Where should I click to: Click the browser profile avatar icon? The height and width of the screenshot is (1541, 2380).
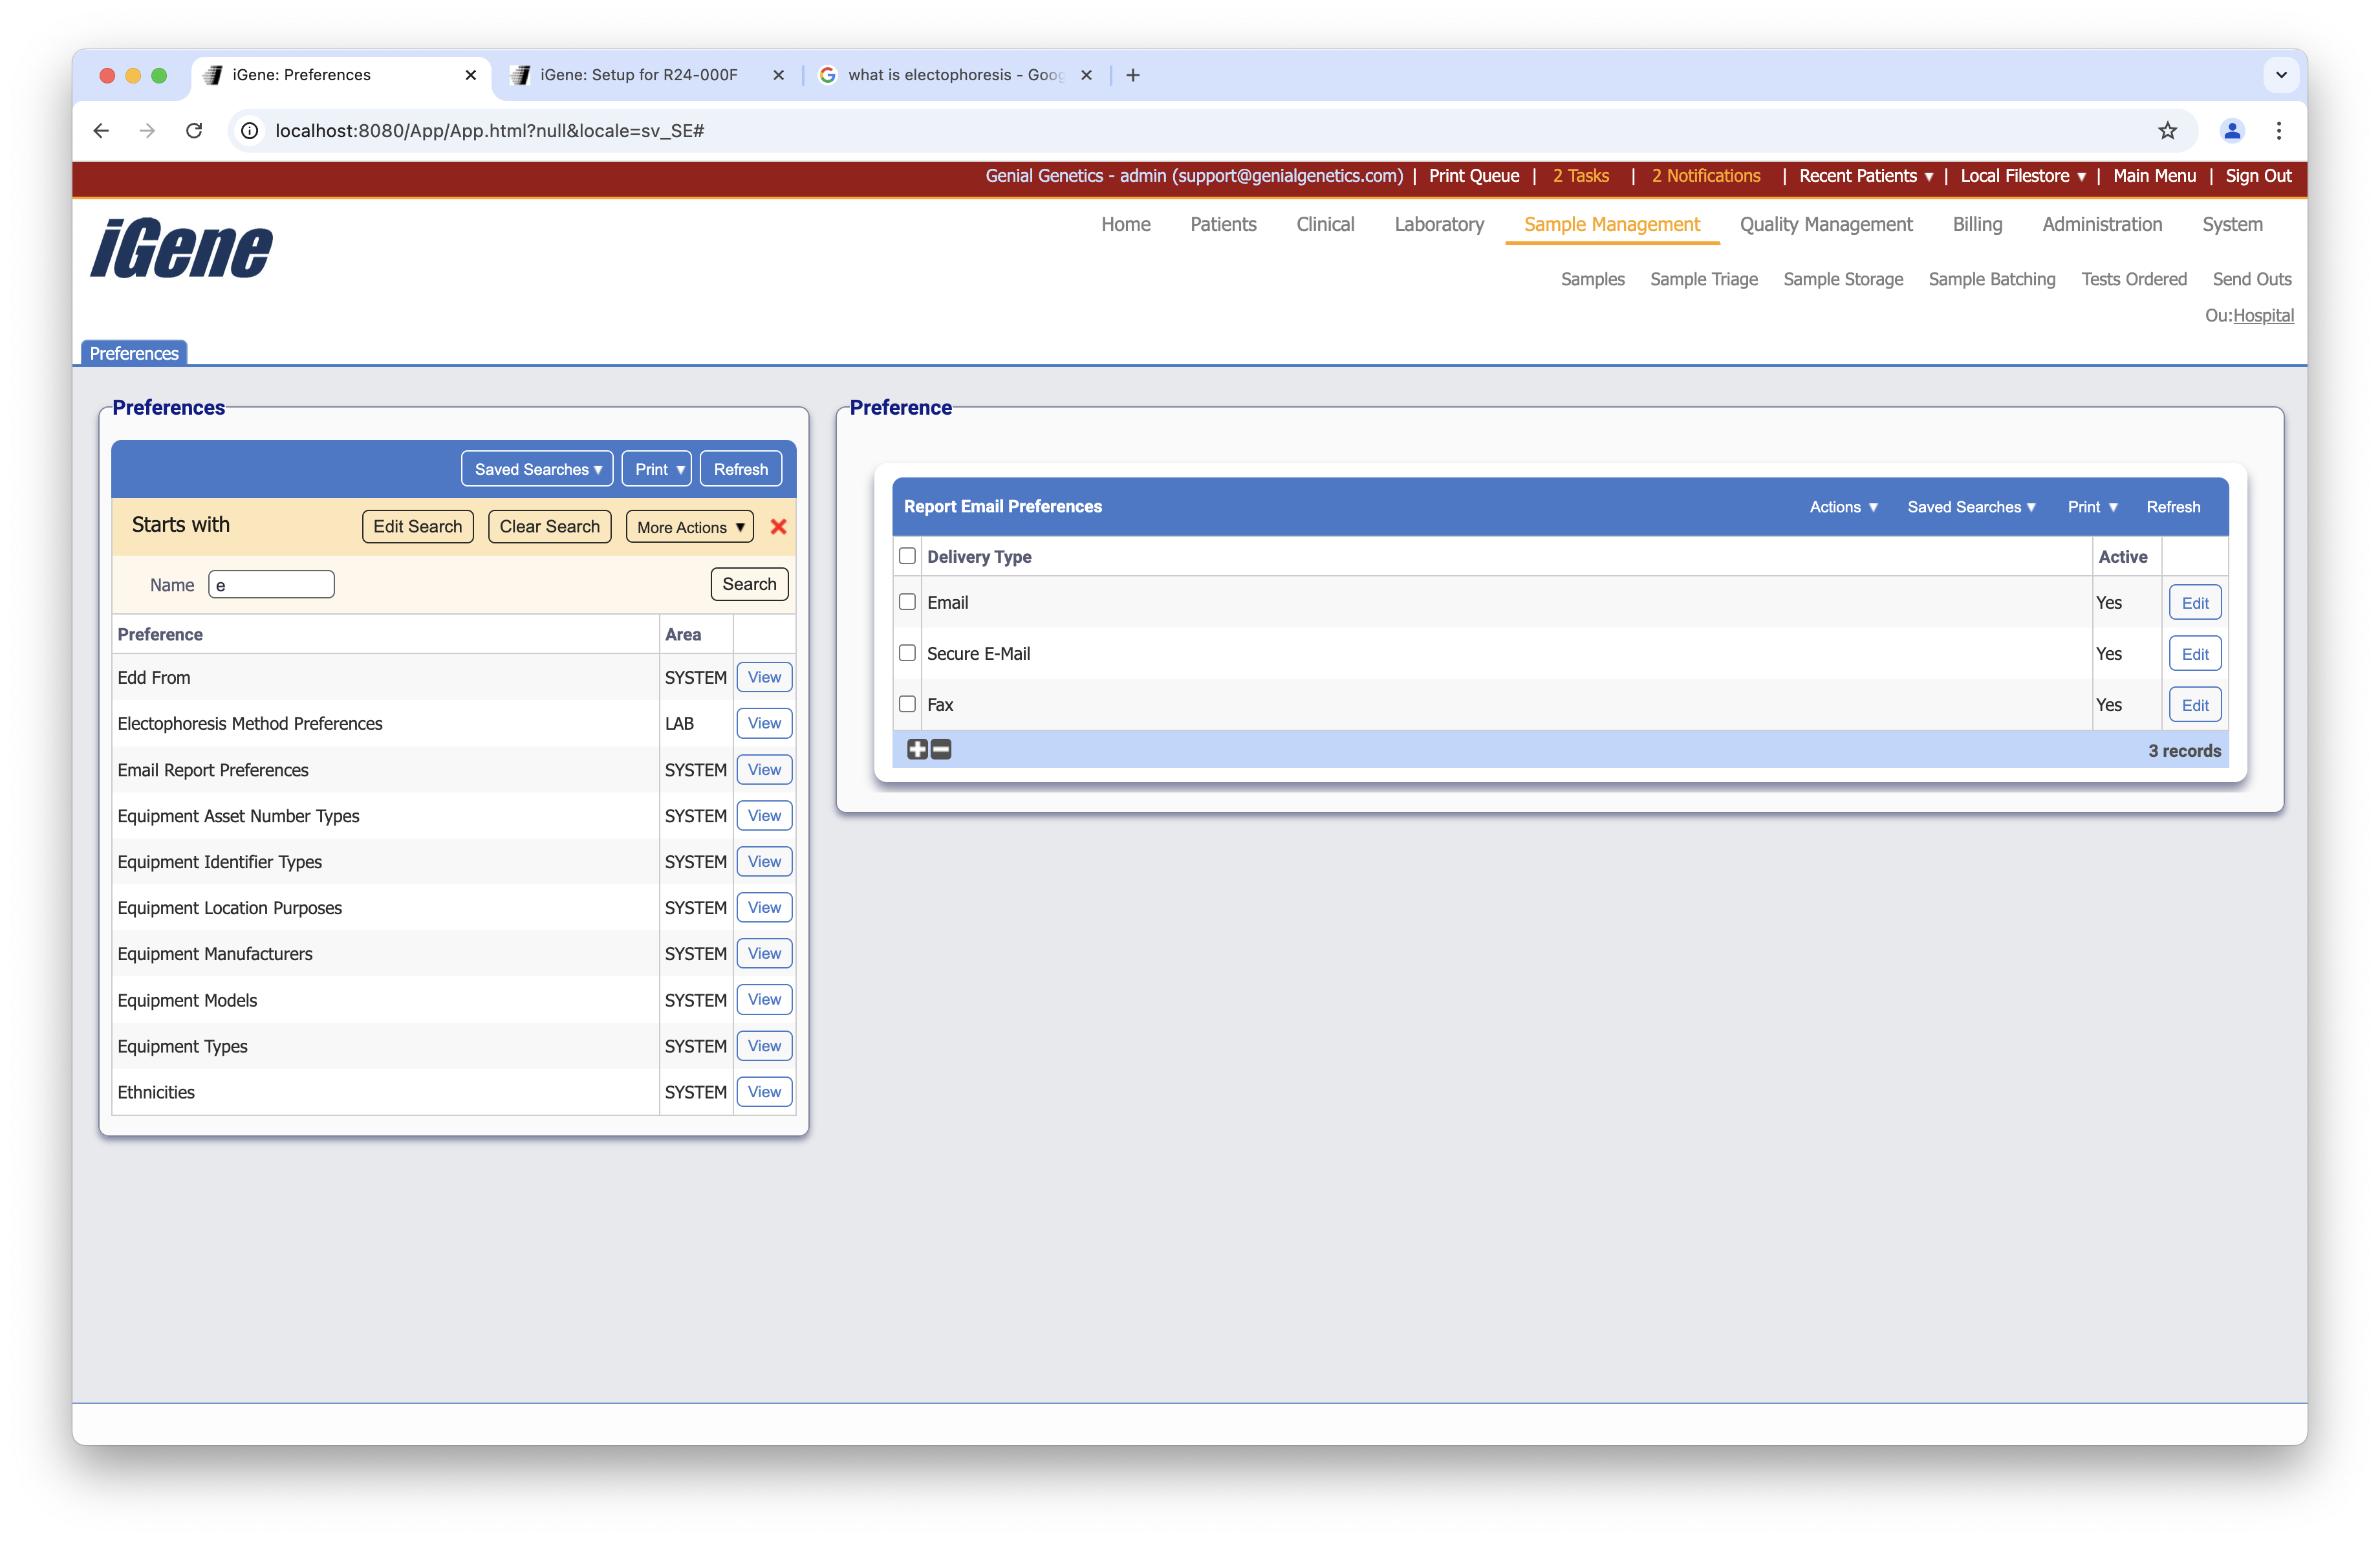pos(2231,131)
